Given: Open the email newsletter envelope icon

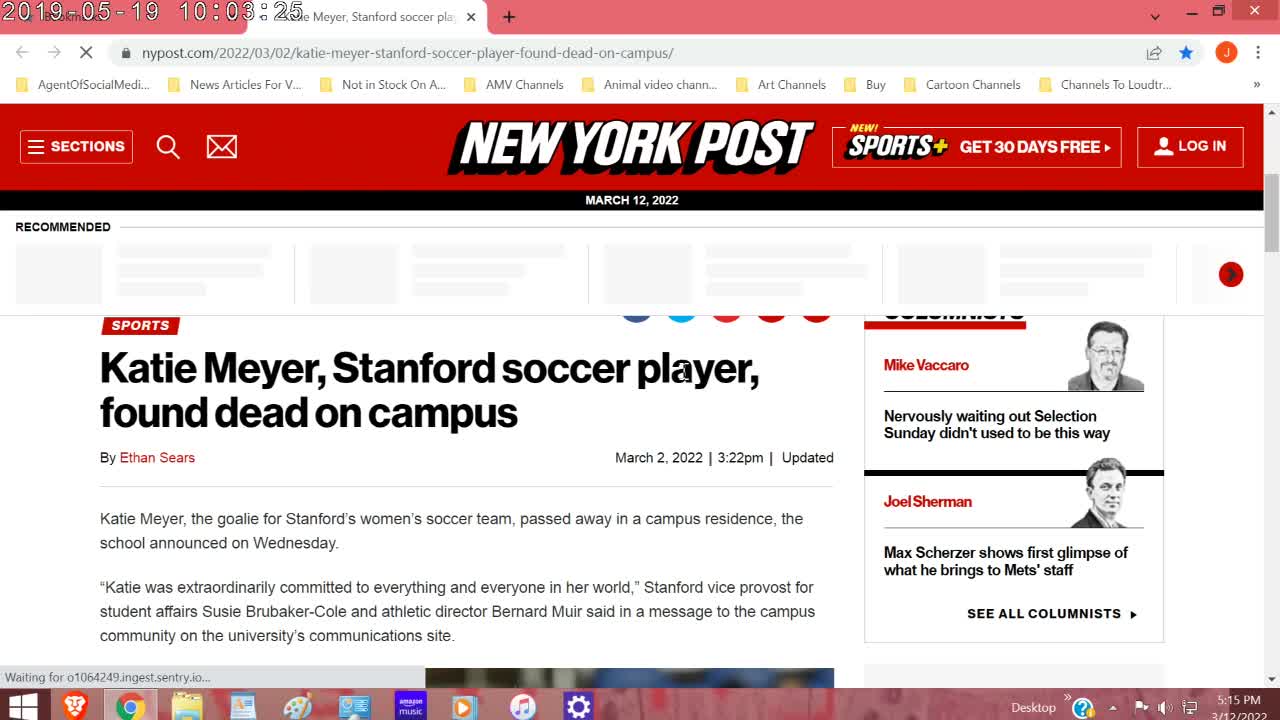Looking at the screenshot, I should pyautogui.click(x=222, y=147).
